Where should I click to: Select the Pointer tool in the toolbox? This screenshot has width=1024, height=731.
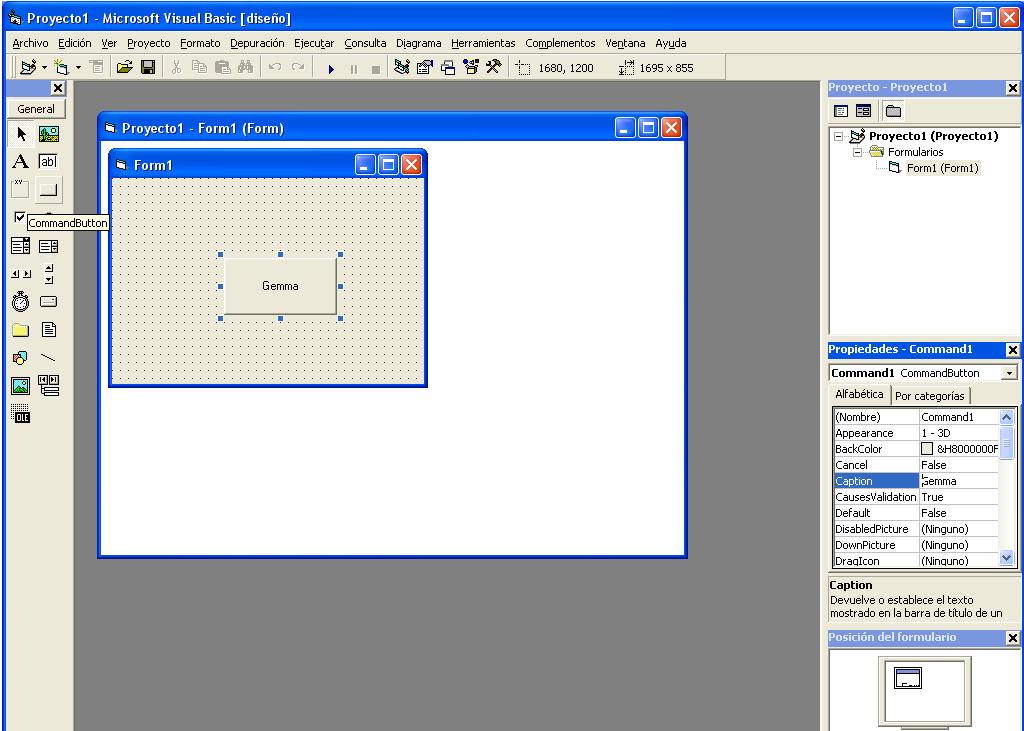[20, 133]
